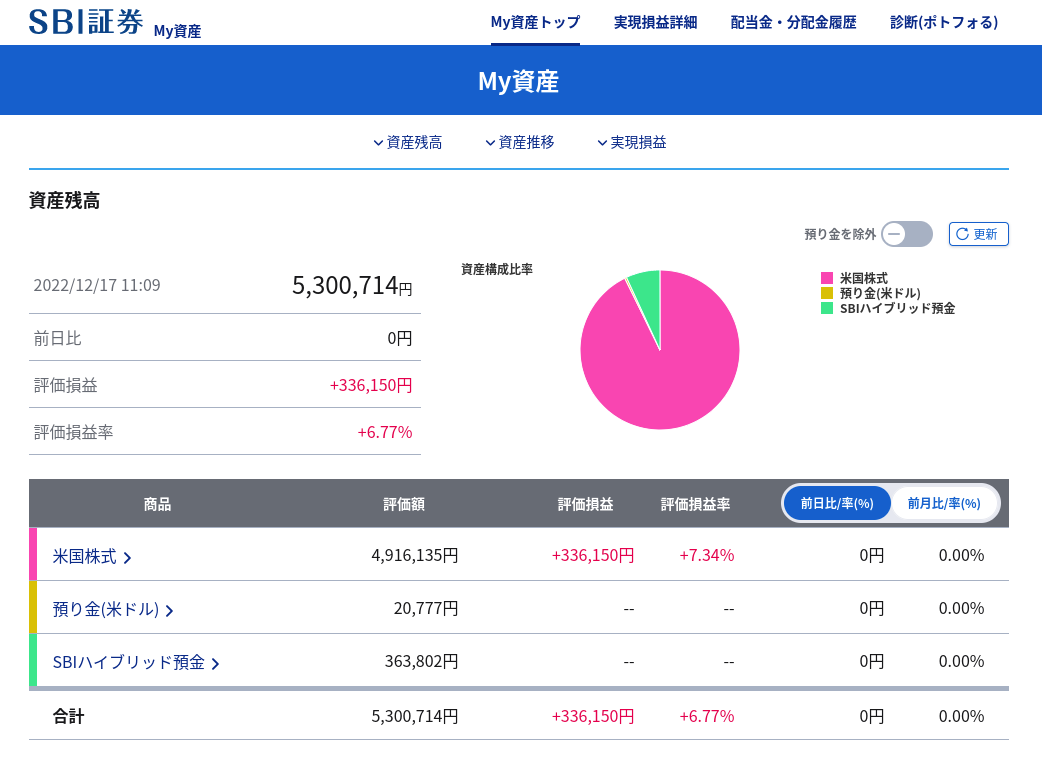The width and height of the screenshot is (1042, 768).
Task: Open the My資産トップ tab
Action: click(x=535, y=23)
